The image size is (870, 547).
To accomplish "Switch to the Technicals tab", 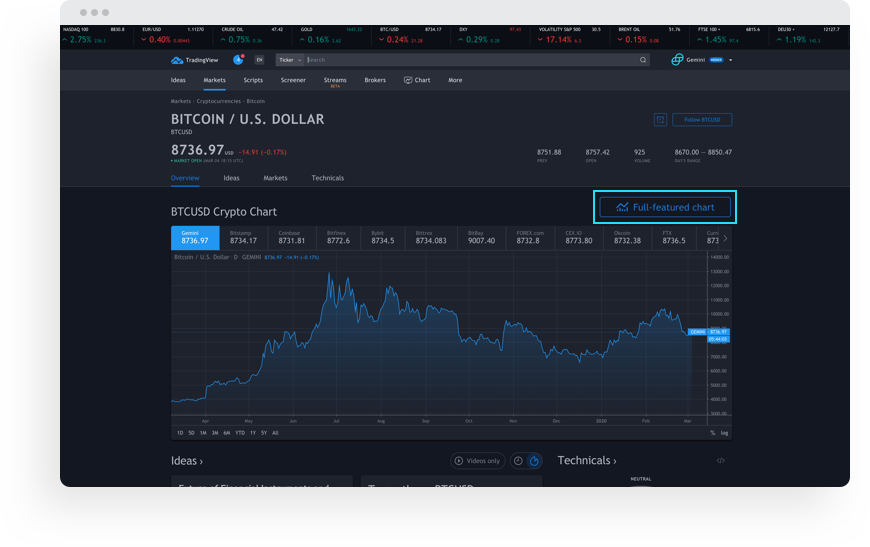I will pos(327,178).
